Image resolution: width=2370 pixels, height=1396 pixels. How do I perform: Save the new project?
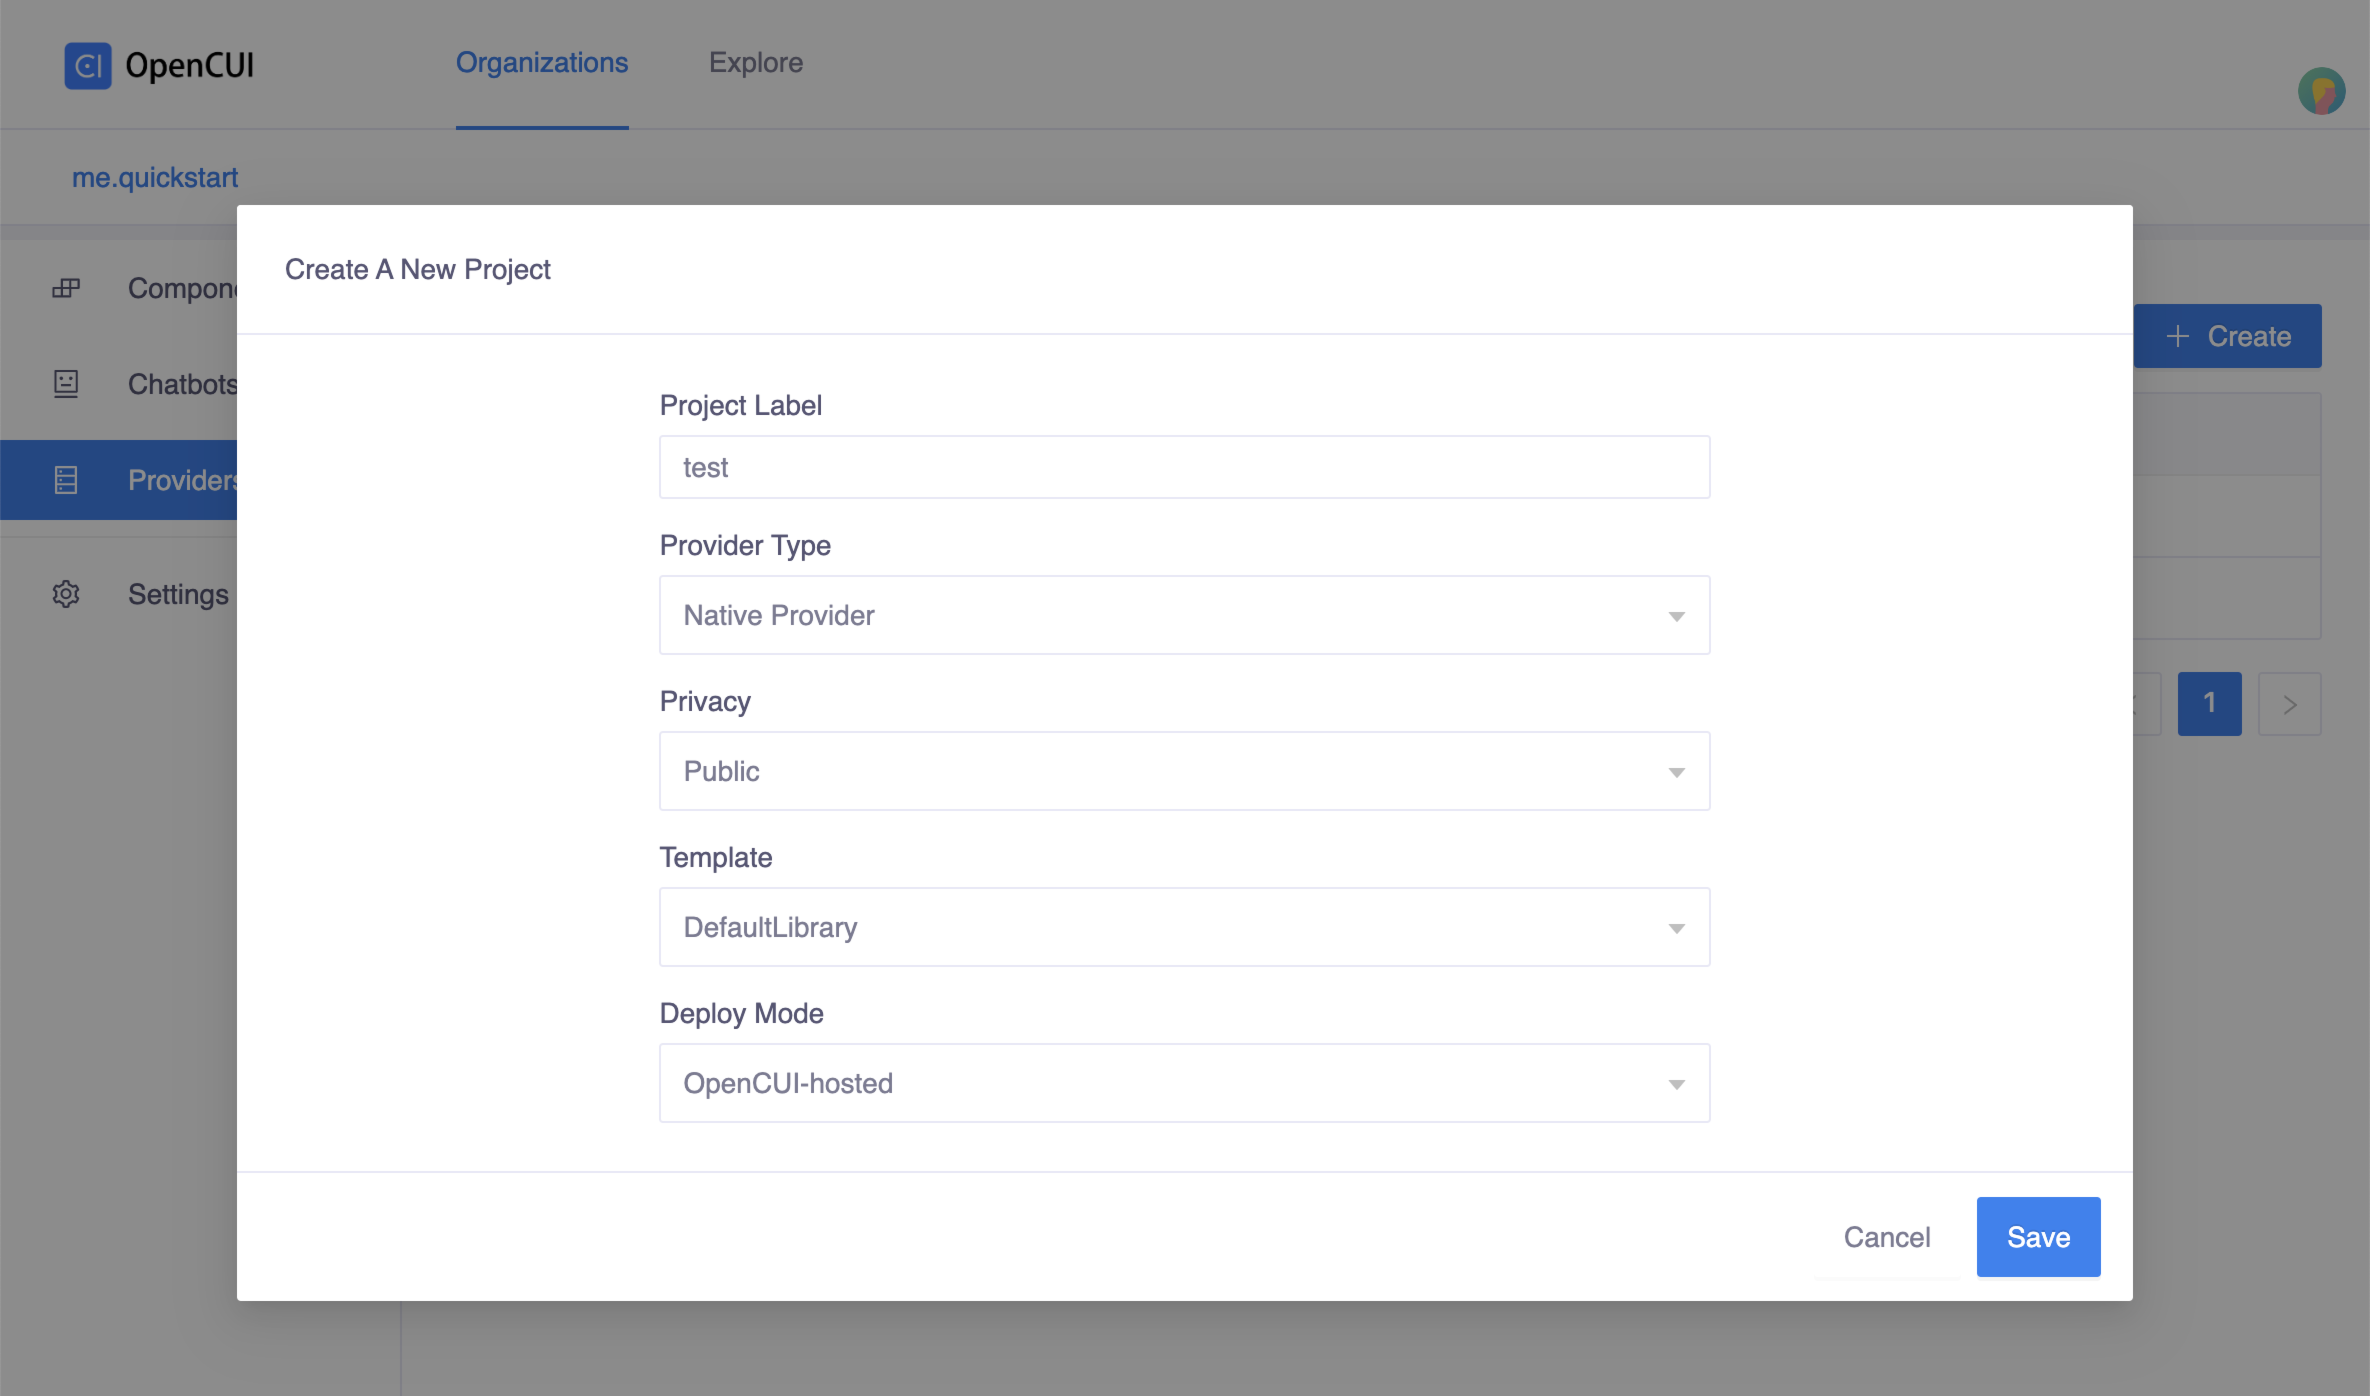(x=2038, y=1237)
